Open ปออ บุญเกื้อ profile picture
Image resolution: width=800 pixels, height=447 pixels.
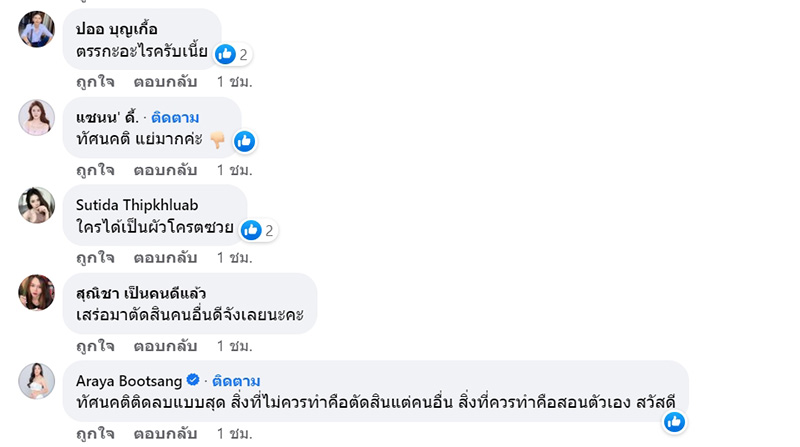pyautogui.click(x=36, y=29)
